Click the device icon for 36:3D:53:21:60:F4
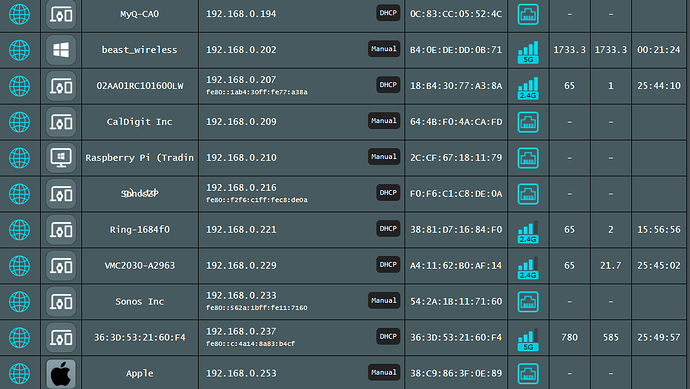Viewport: 690px width, 389px height. (61, 338)
